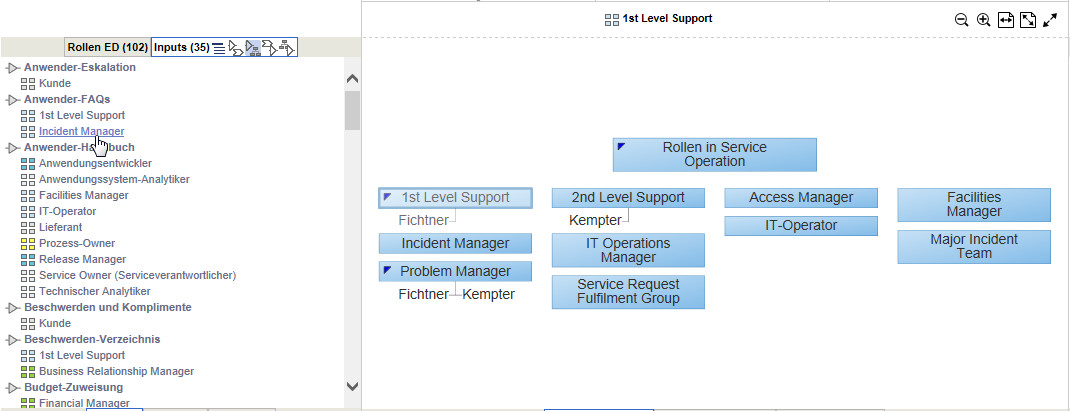Select the Service Request Fulfilment Group box
The image size is (1070, 411).
coord(628,292)
